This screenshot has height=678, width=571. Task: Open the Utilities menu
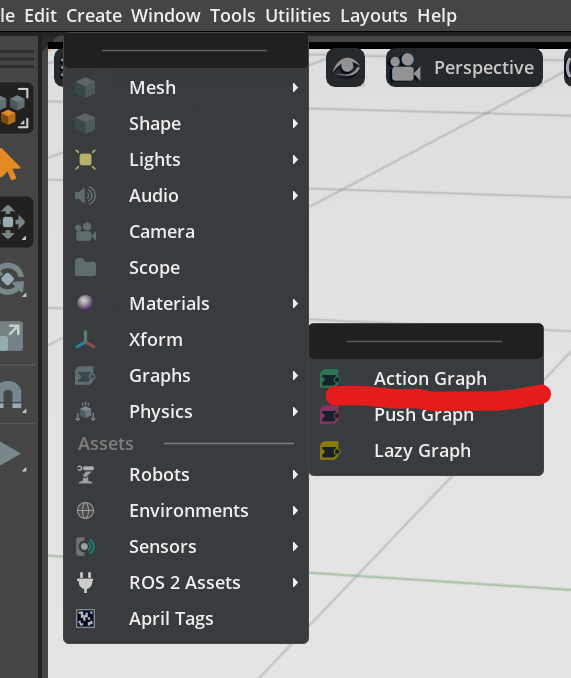pyautogui.click(x=298, y=16)
